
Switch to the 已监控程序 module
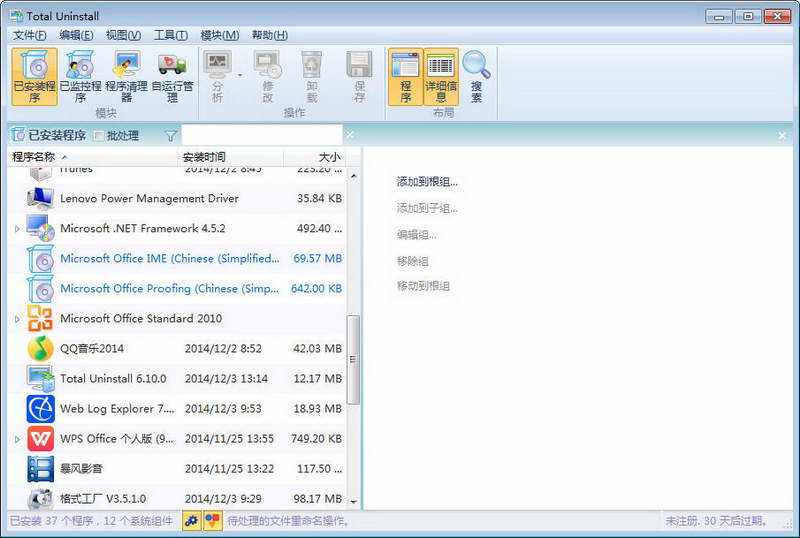(x=80, y=77)
